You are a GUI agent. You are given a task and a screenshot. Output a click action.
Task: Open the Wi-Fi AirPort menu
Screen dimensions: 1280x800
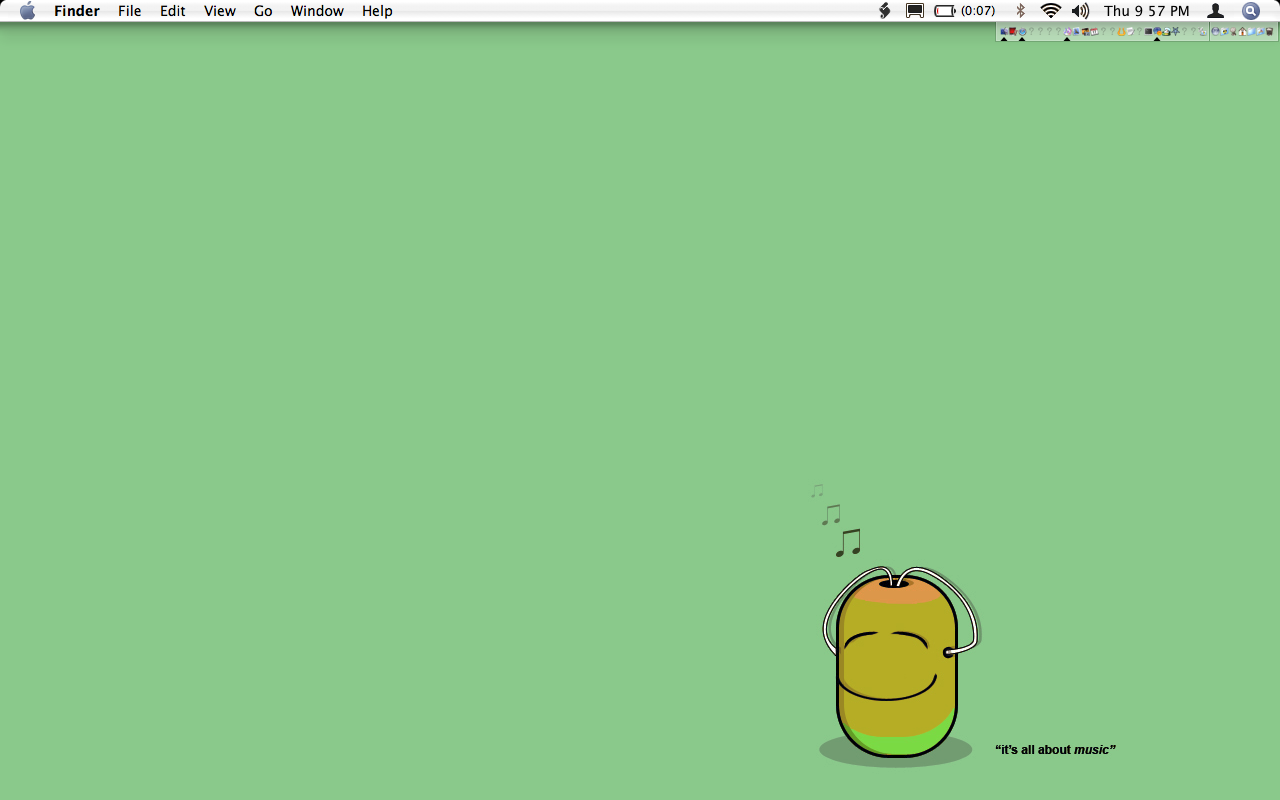tap(1050, 11)
